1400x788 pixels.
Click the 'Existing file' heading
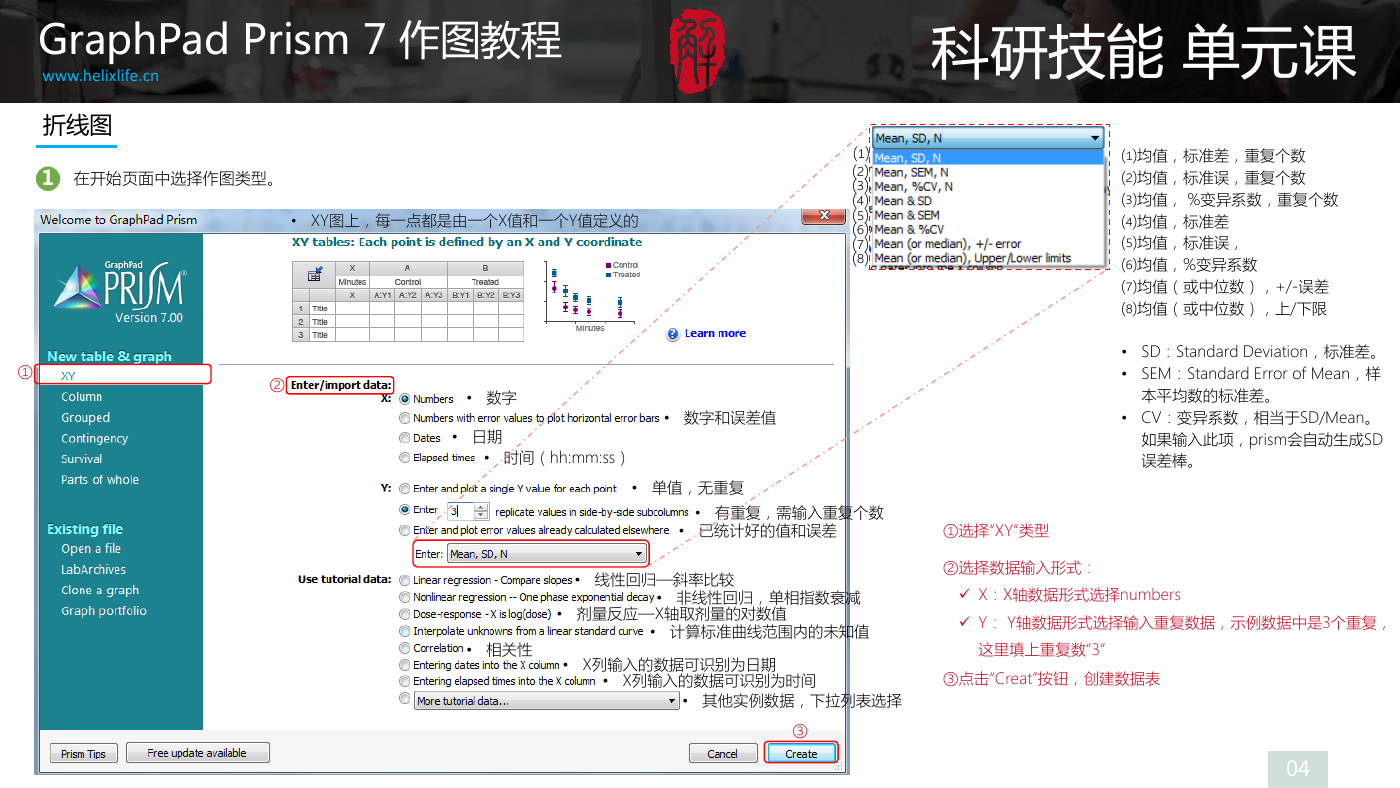(x=85, y=529)
